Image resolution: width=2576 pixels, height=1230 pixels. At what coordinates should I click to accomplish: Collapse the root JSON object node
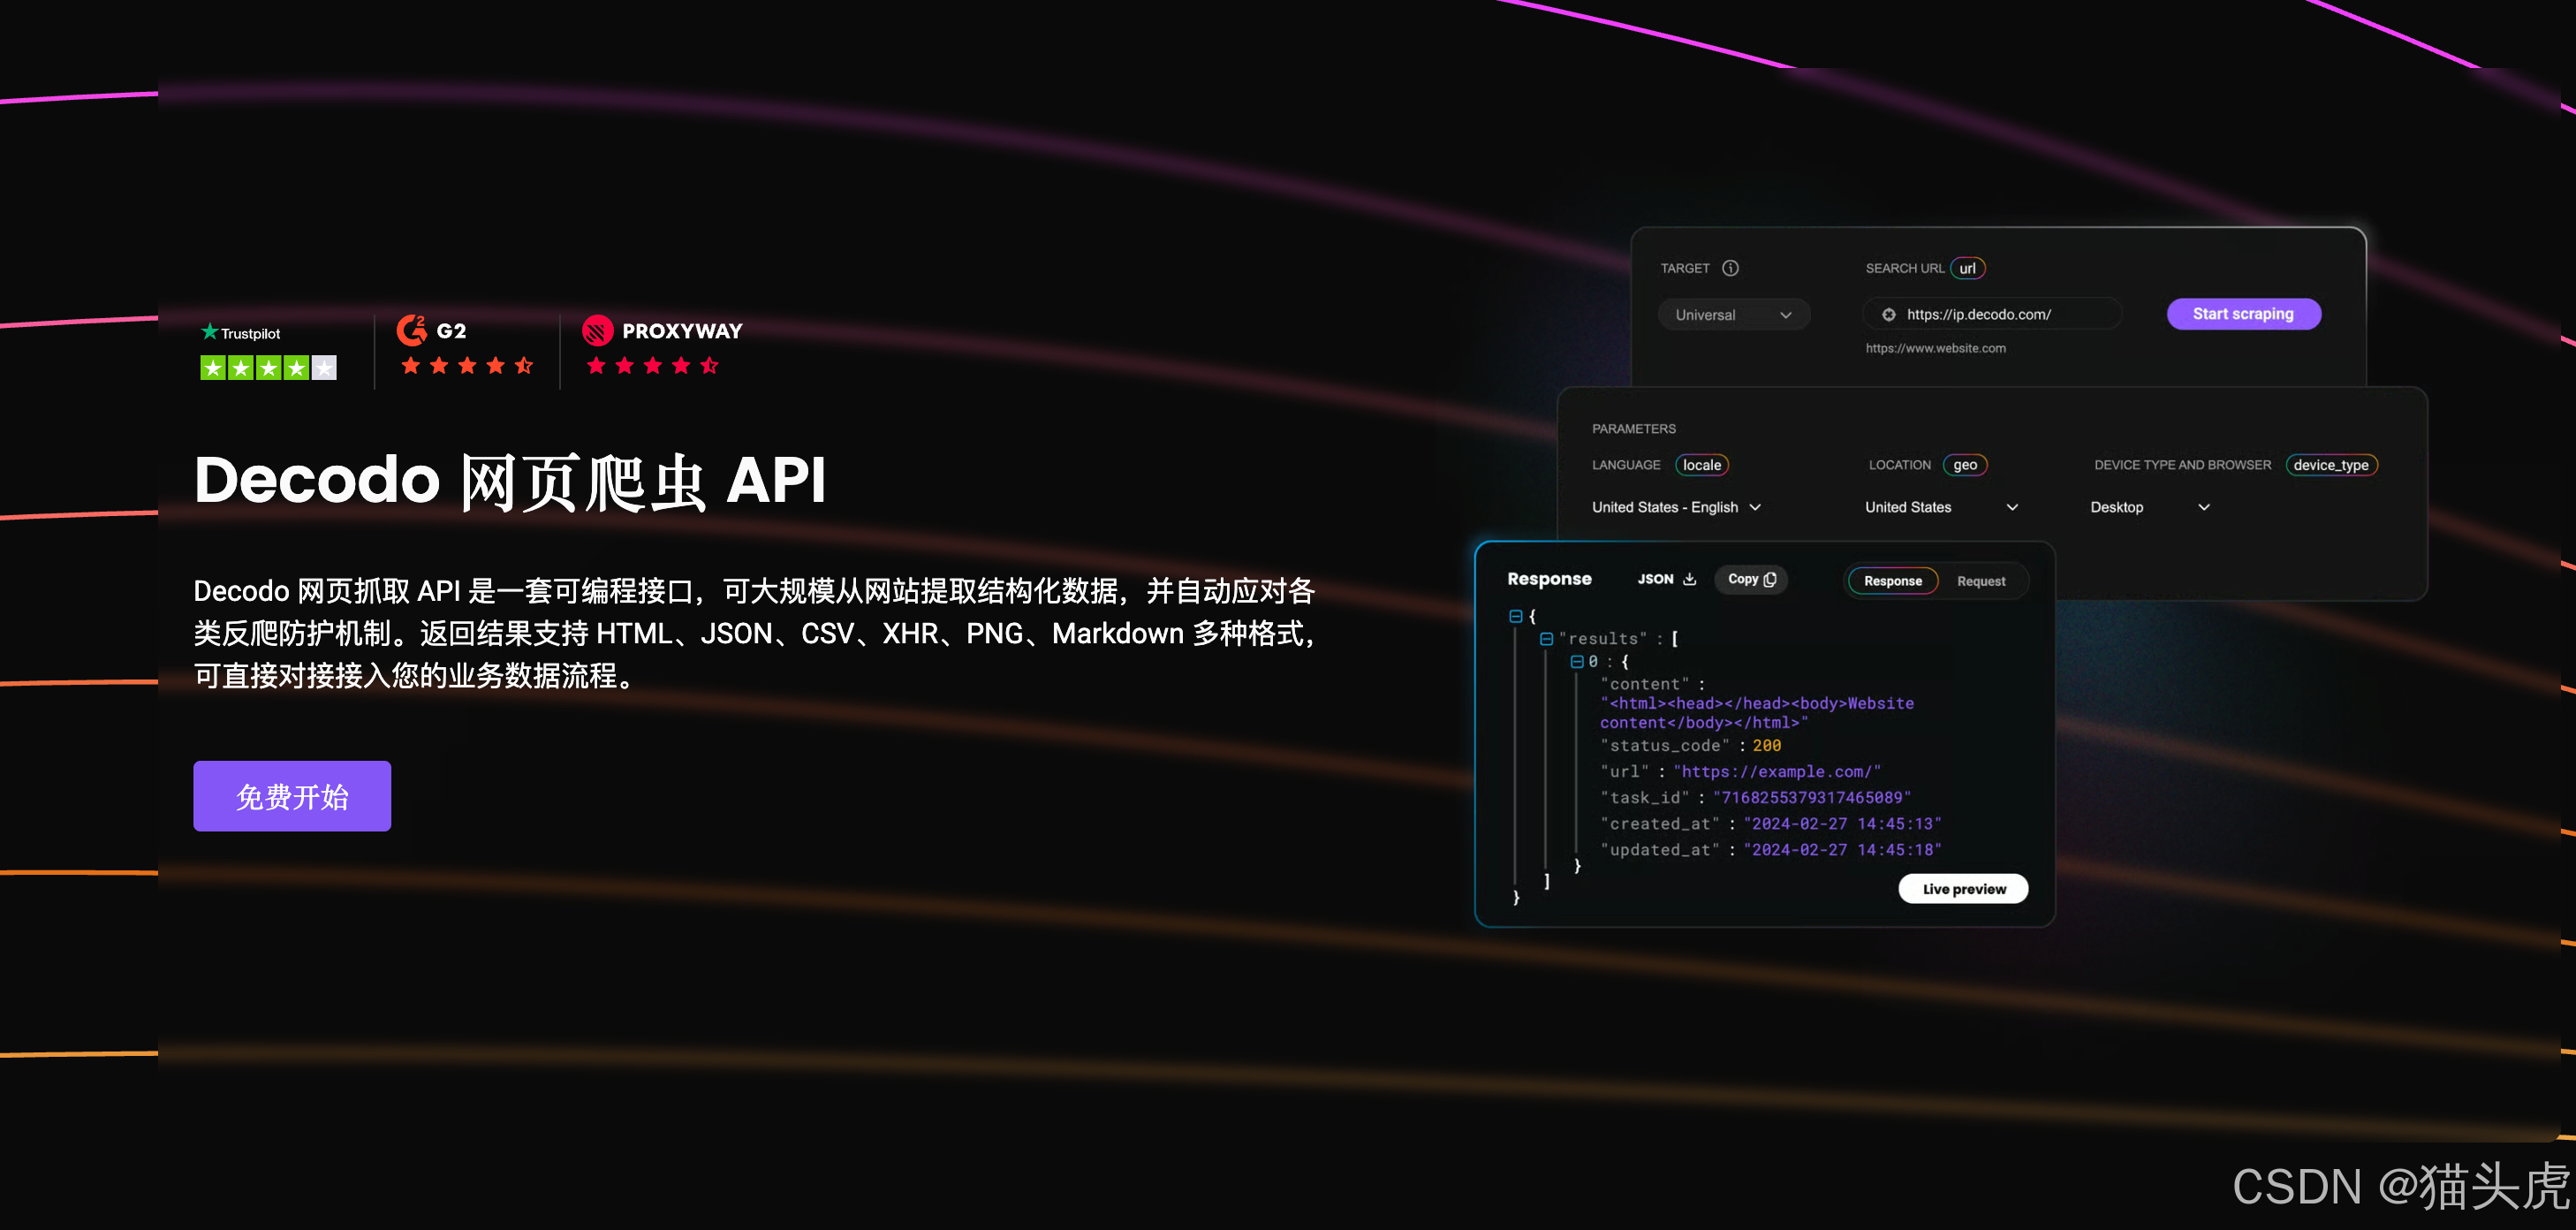click(x=1516, y=616)
